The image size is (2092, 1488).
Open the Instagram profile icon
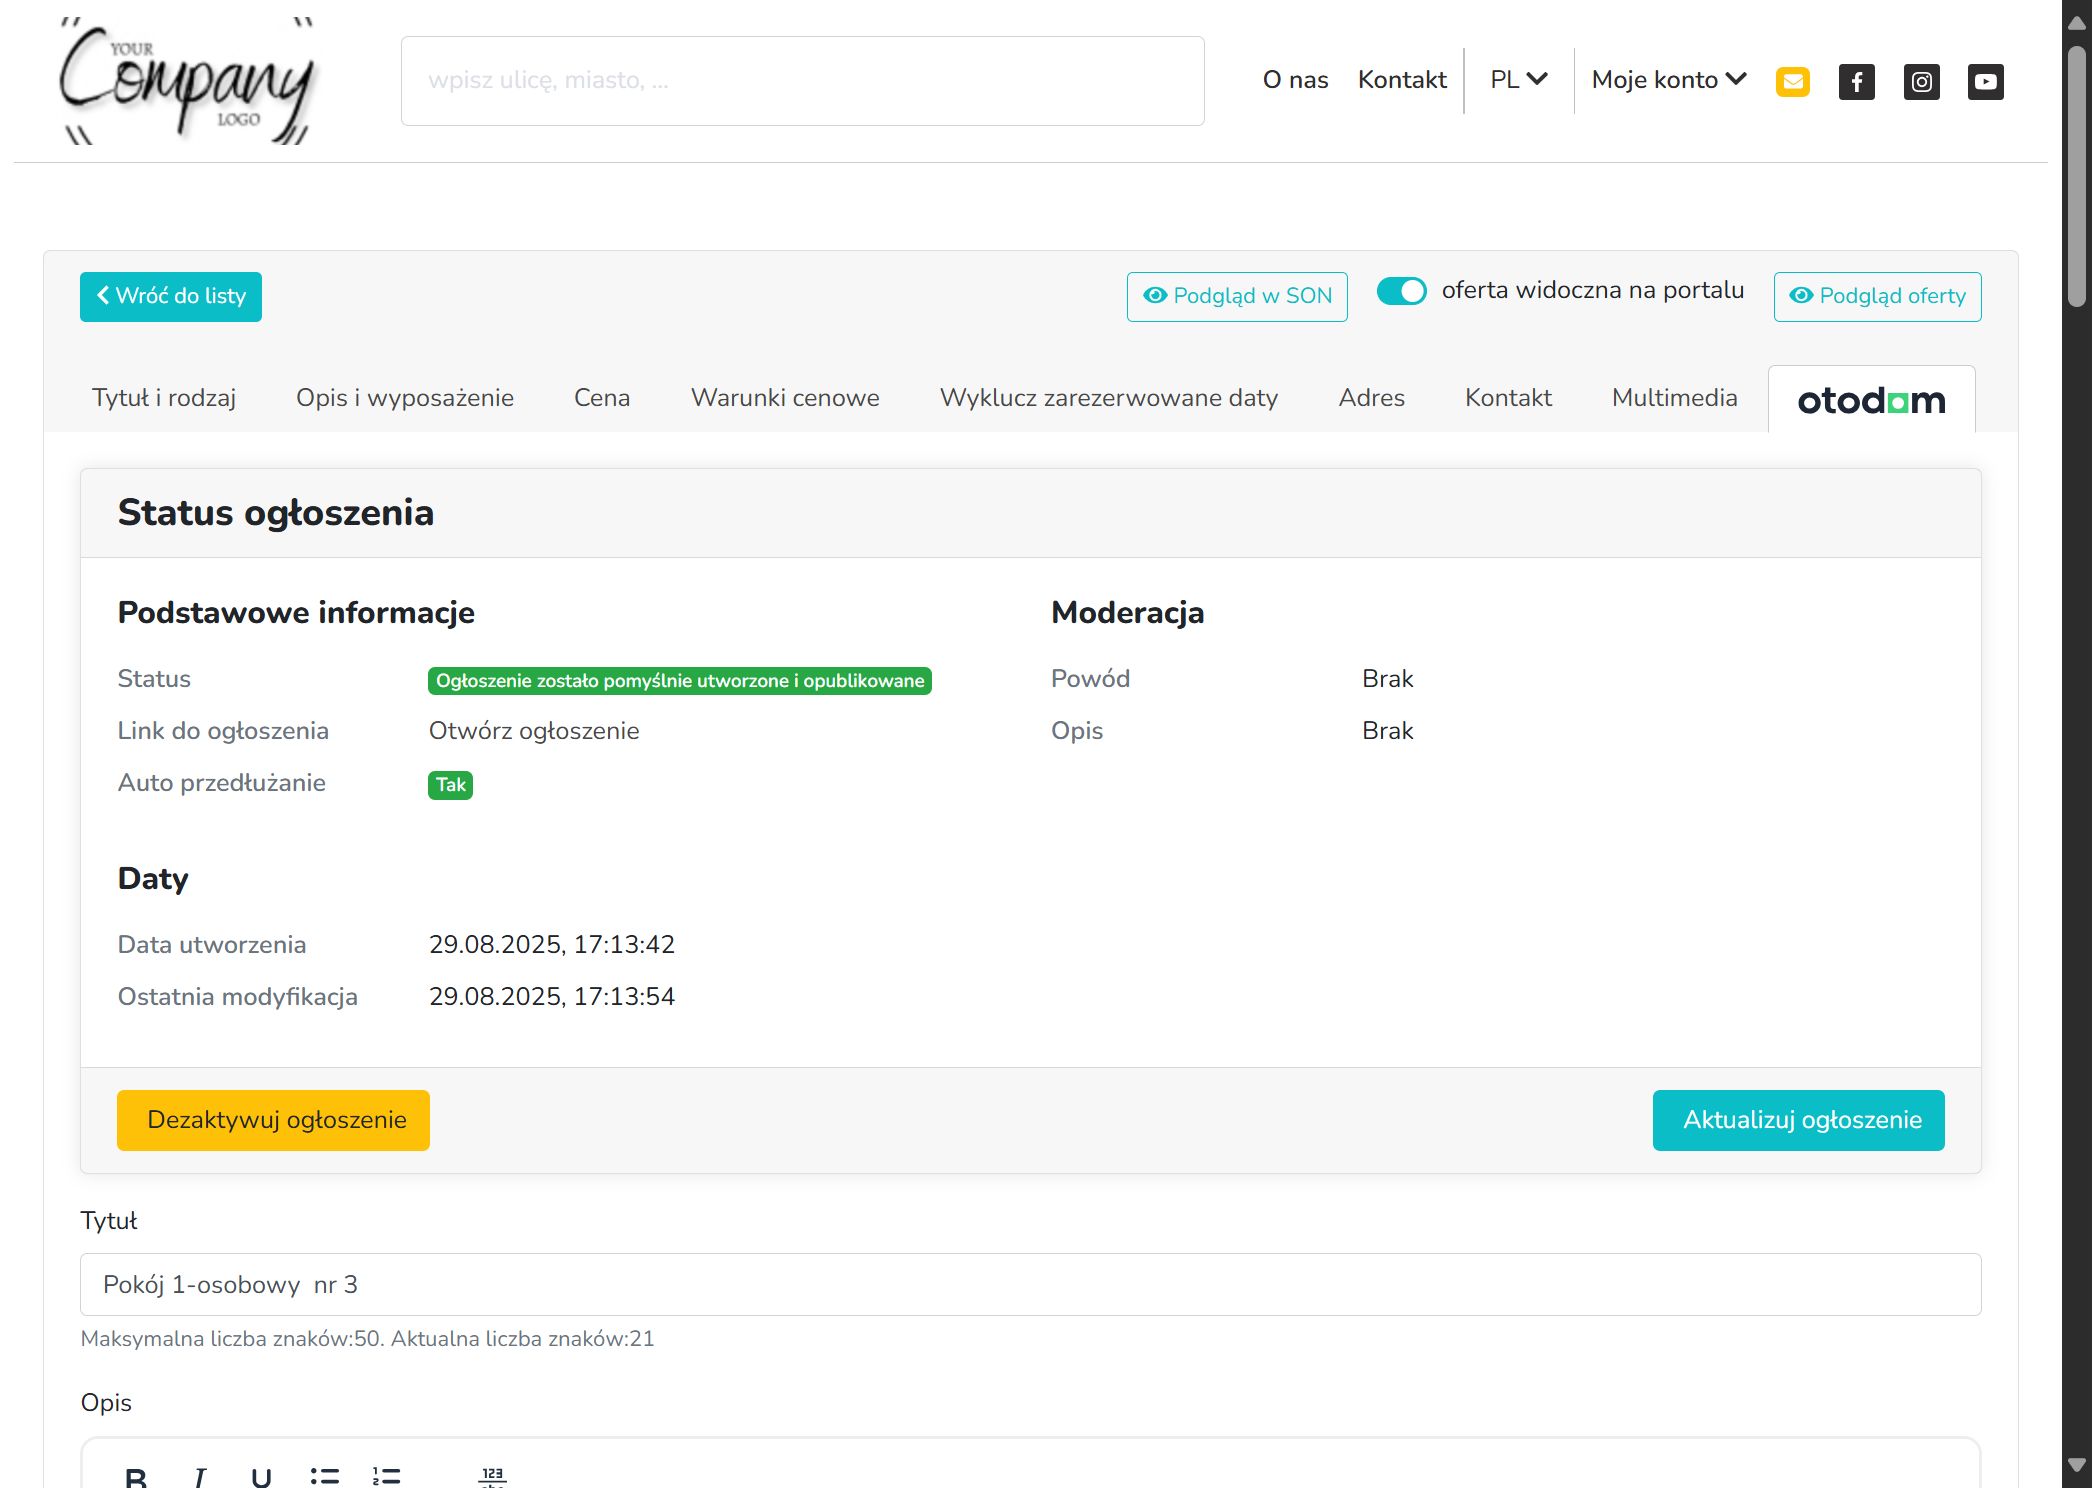pos(1921,81)
